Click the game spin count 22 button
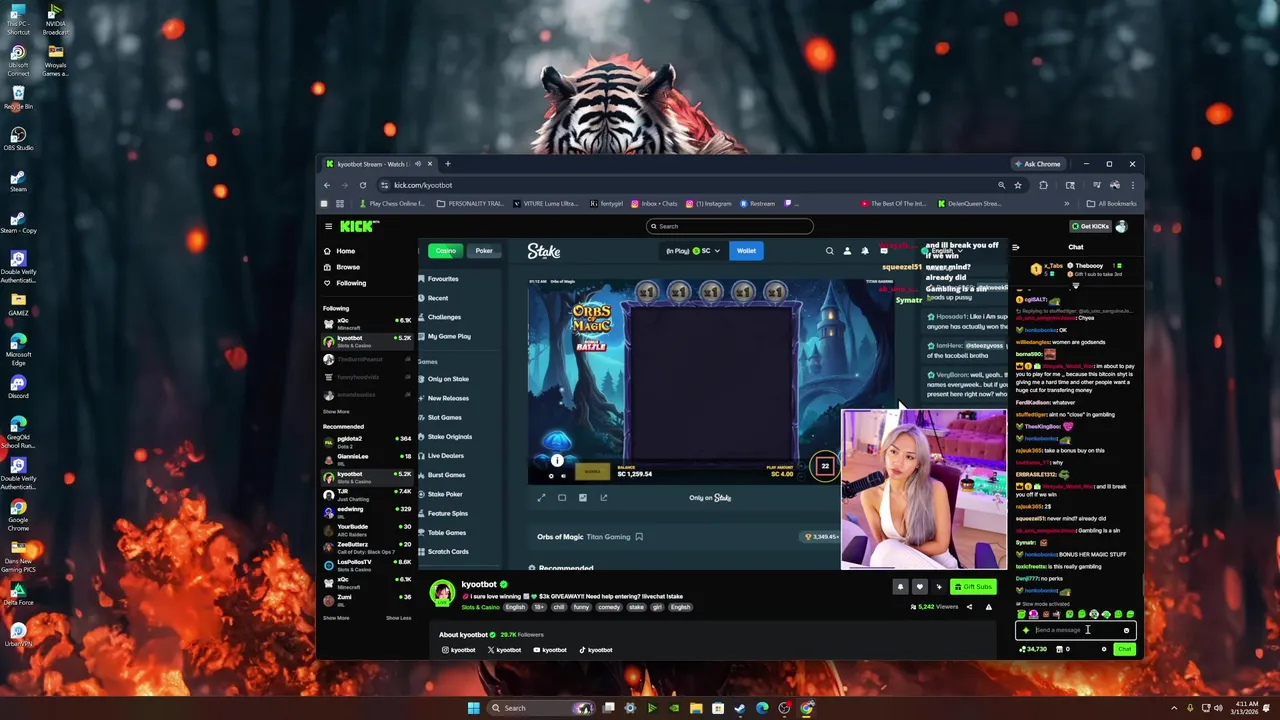Screen dimensions: 1280x720 click(825, 466)
